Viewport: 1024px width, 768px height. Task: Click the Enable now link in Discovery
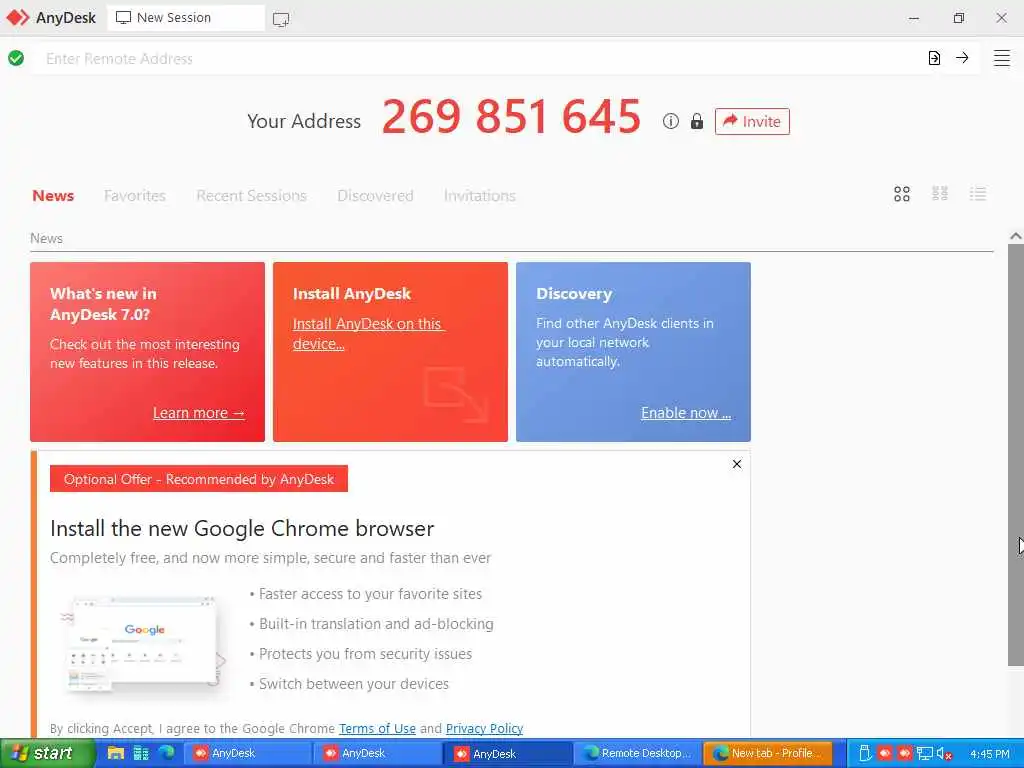click(x=686, y=413)
